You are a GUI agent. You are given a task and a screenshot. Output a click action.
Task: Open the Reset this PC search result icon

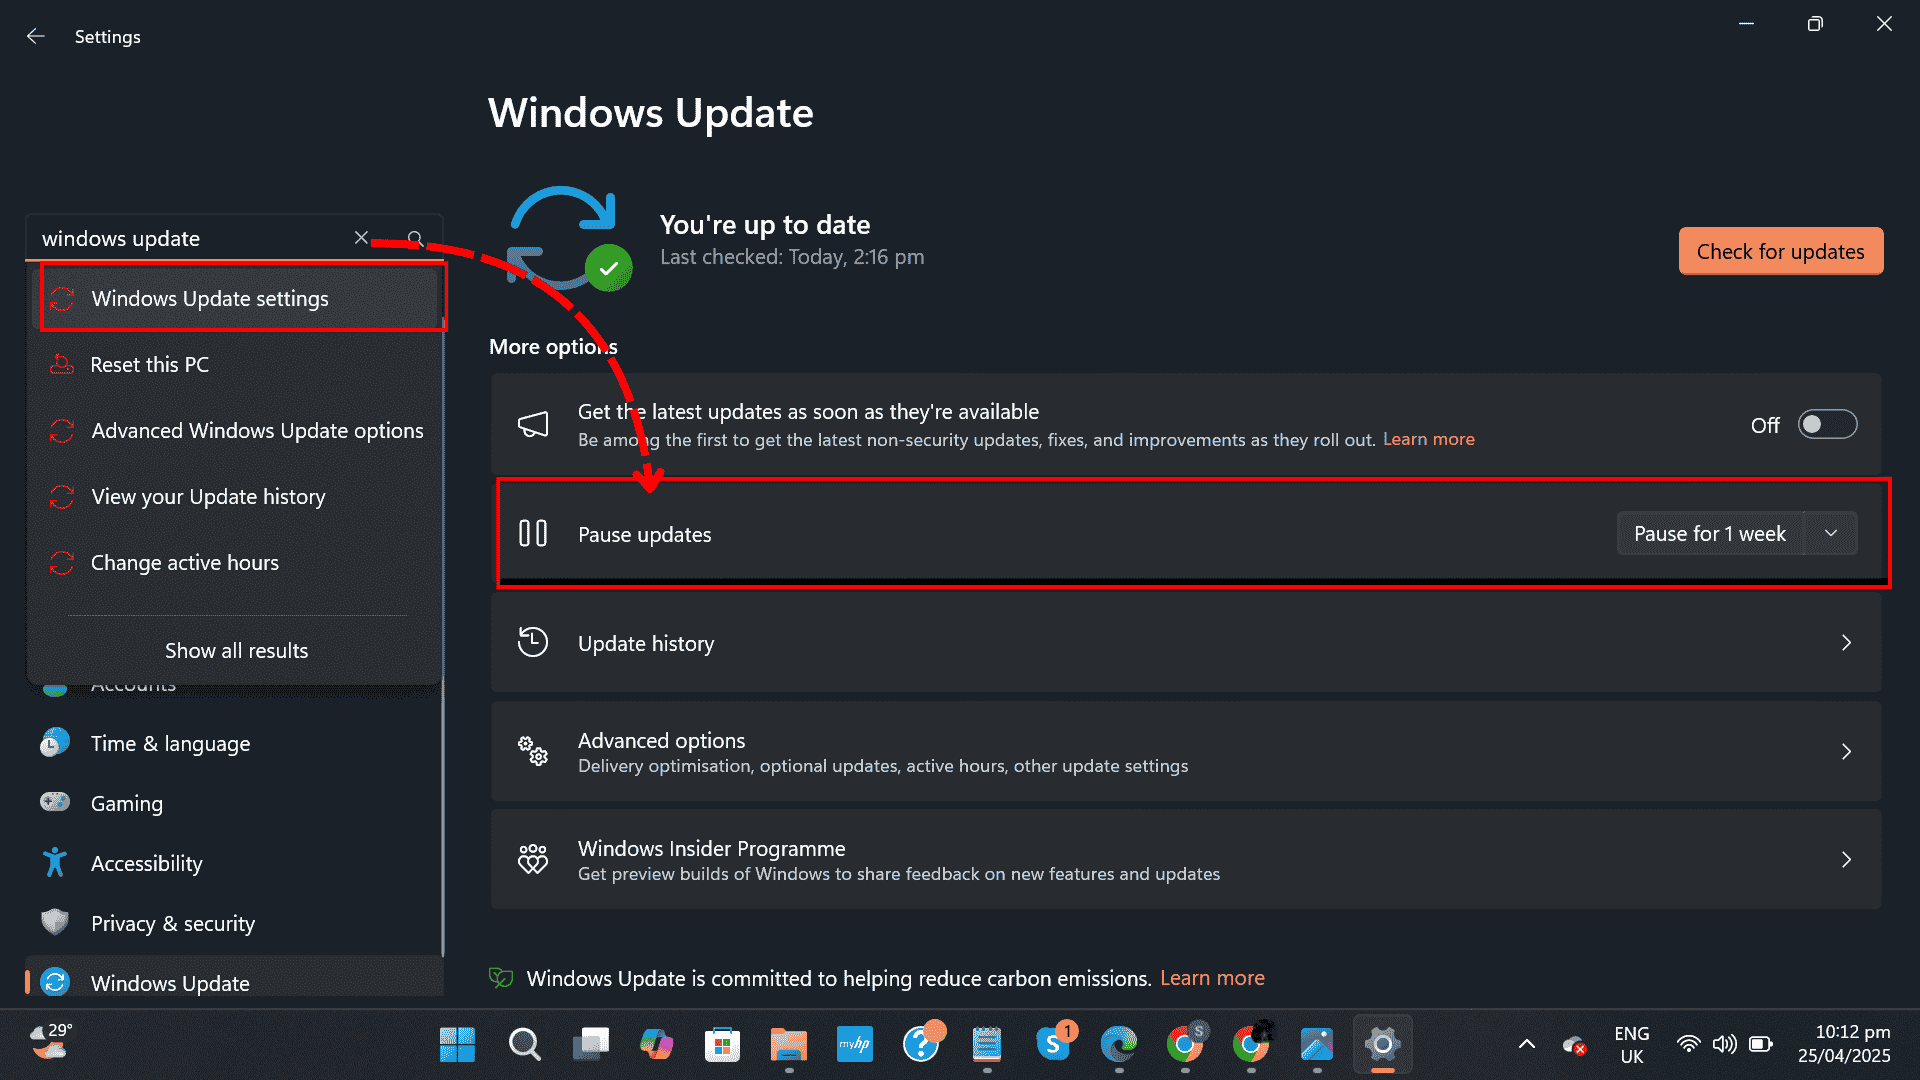(x=61, y=364)
